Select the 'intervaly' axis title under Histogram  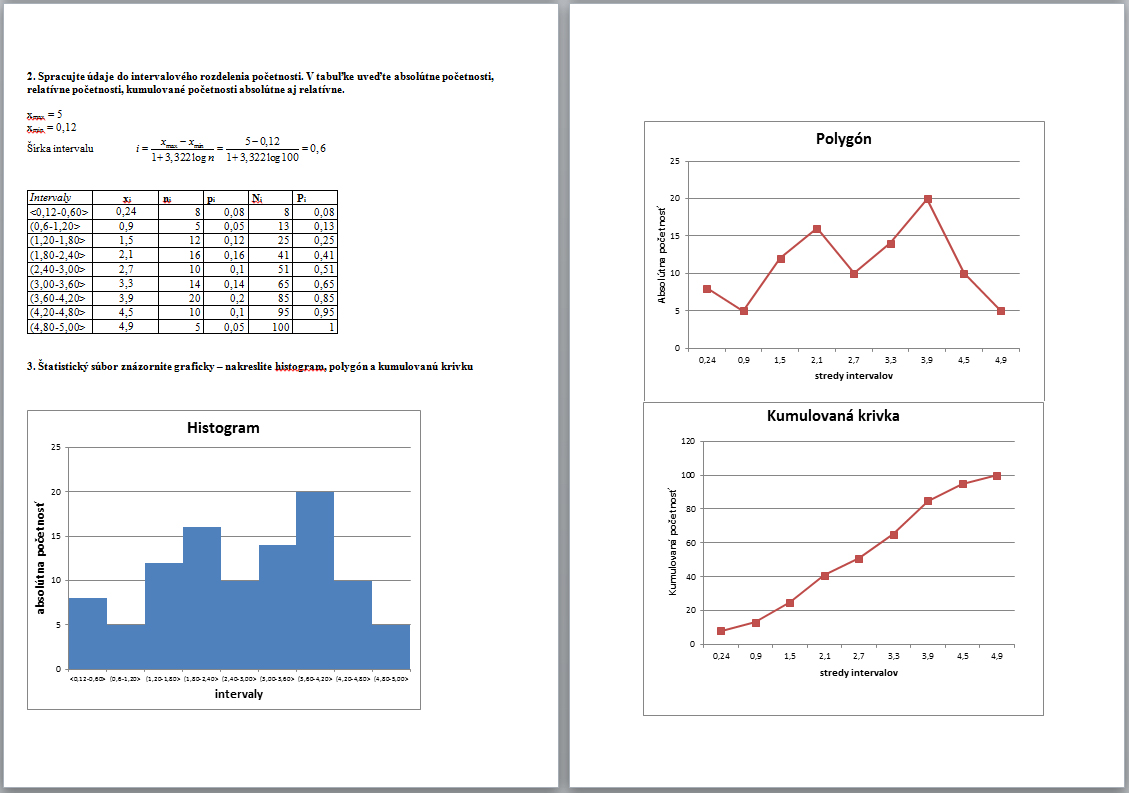(239, 694)
